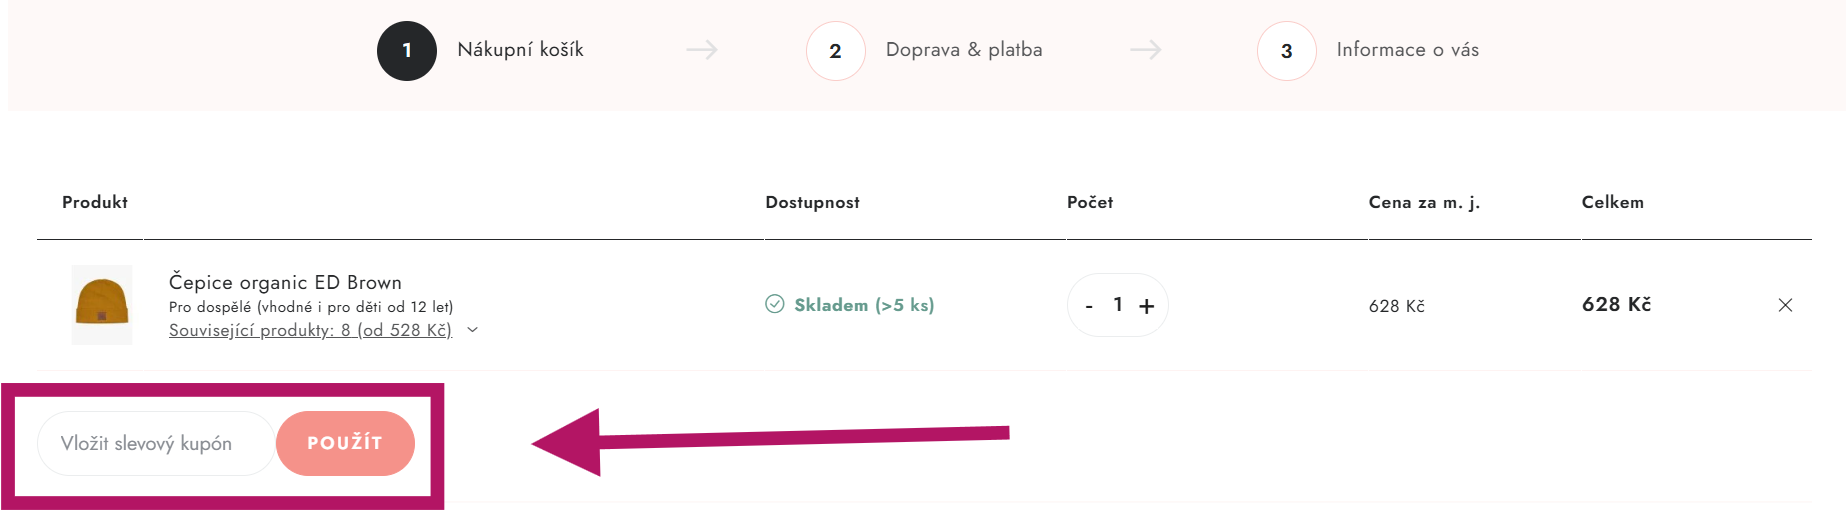The height and width of the screenshot is (510, 1846).
Task: Expand related products with the chevron
Action: [473, 330]
